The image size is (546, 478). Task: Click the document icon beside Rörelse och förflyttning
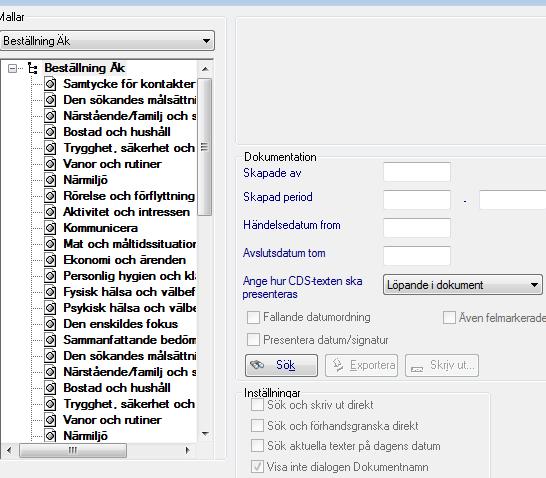pyautogui.click(x=50, y=196)
